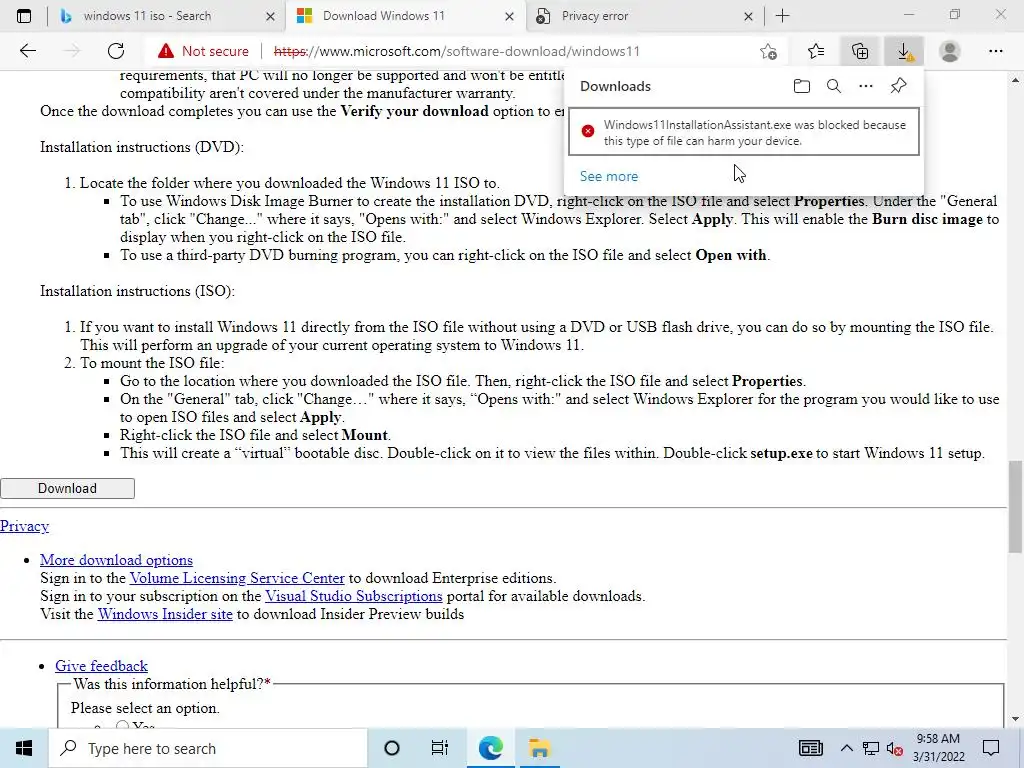Click the page vertical scrollbar thumb
1024x768 pixels.
(x=1015, y=507)
